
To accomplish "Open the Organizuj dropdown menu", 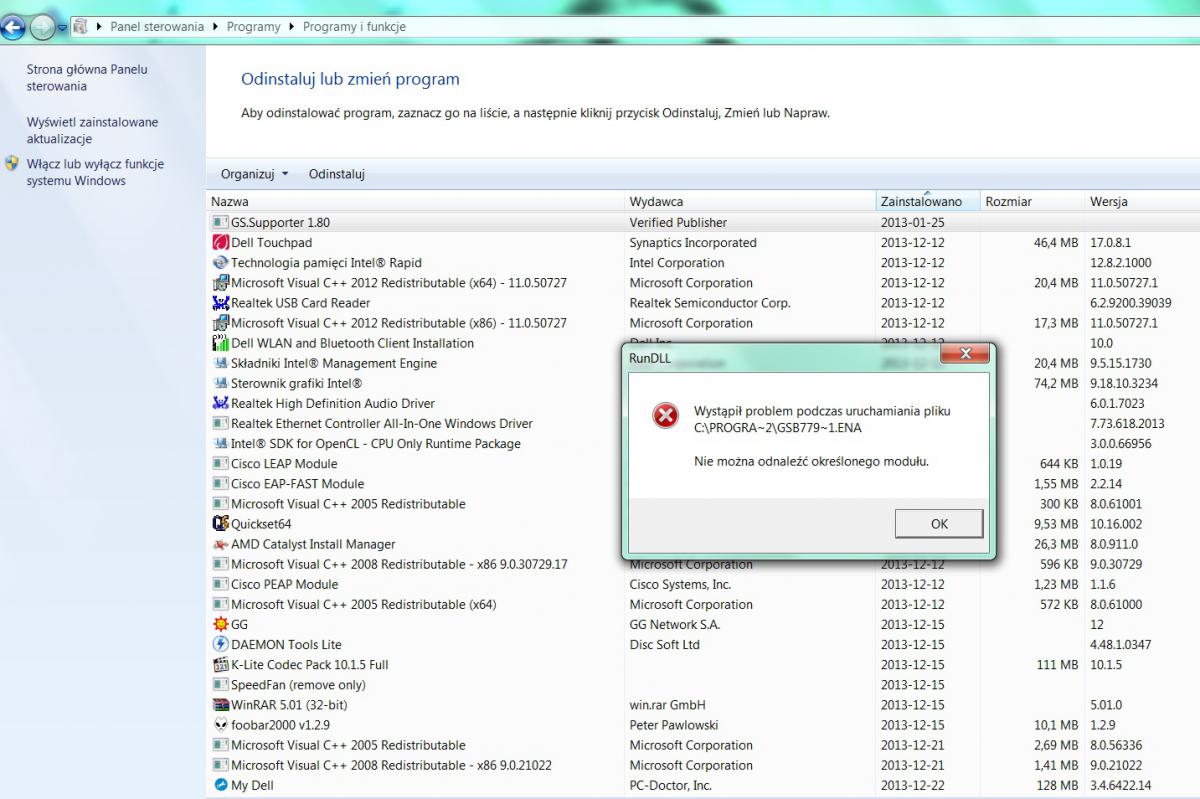I will click(254, 173).
